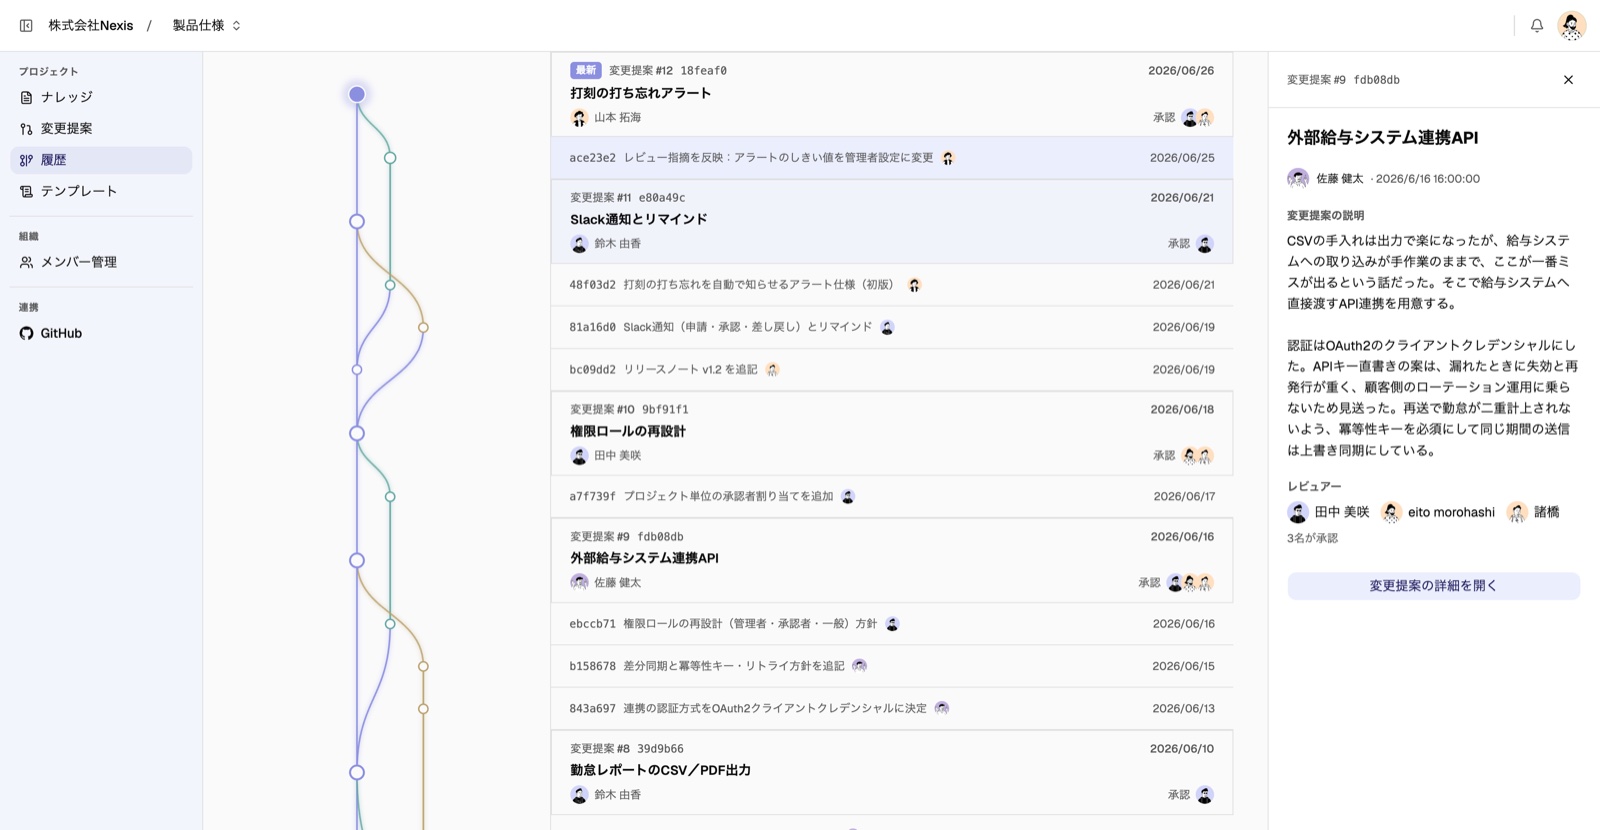Viewport: 1600px width, 830px height.
Task: Click approver avatar on #8 card
Action: (x=1205, y=795)
